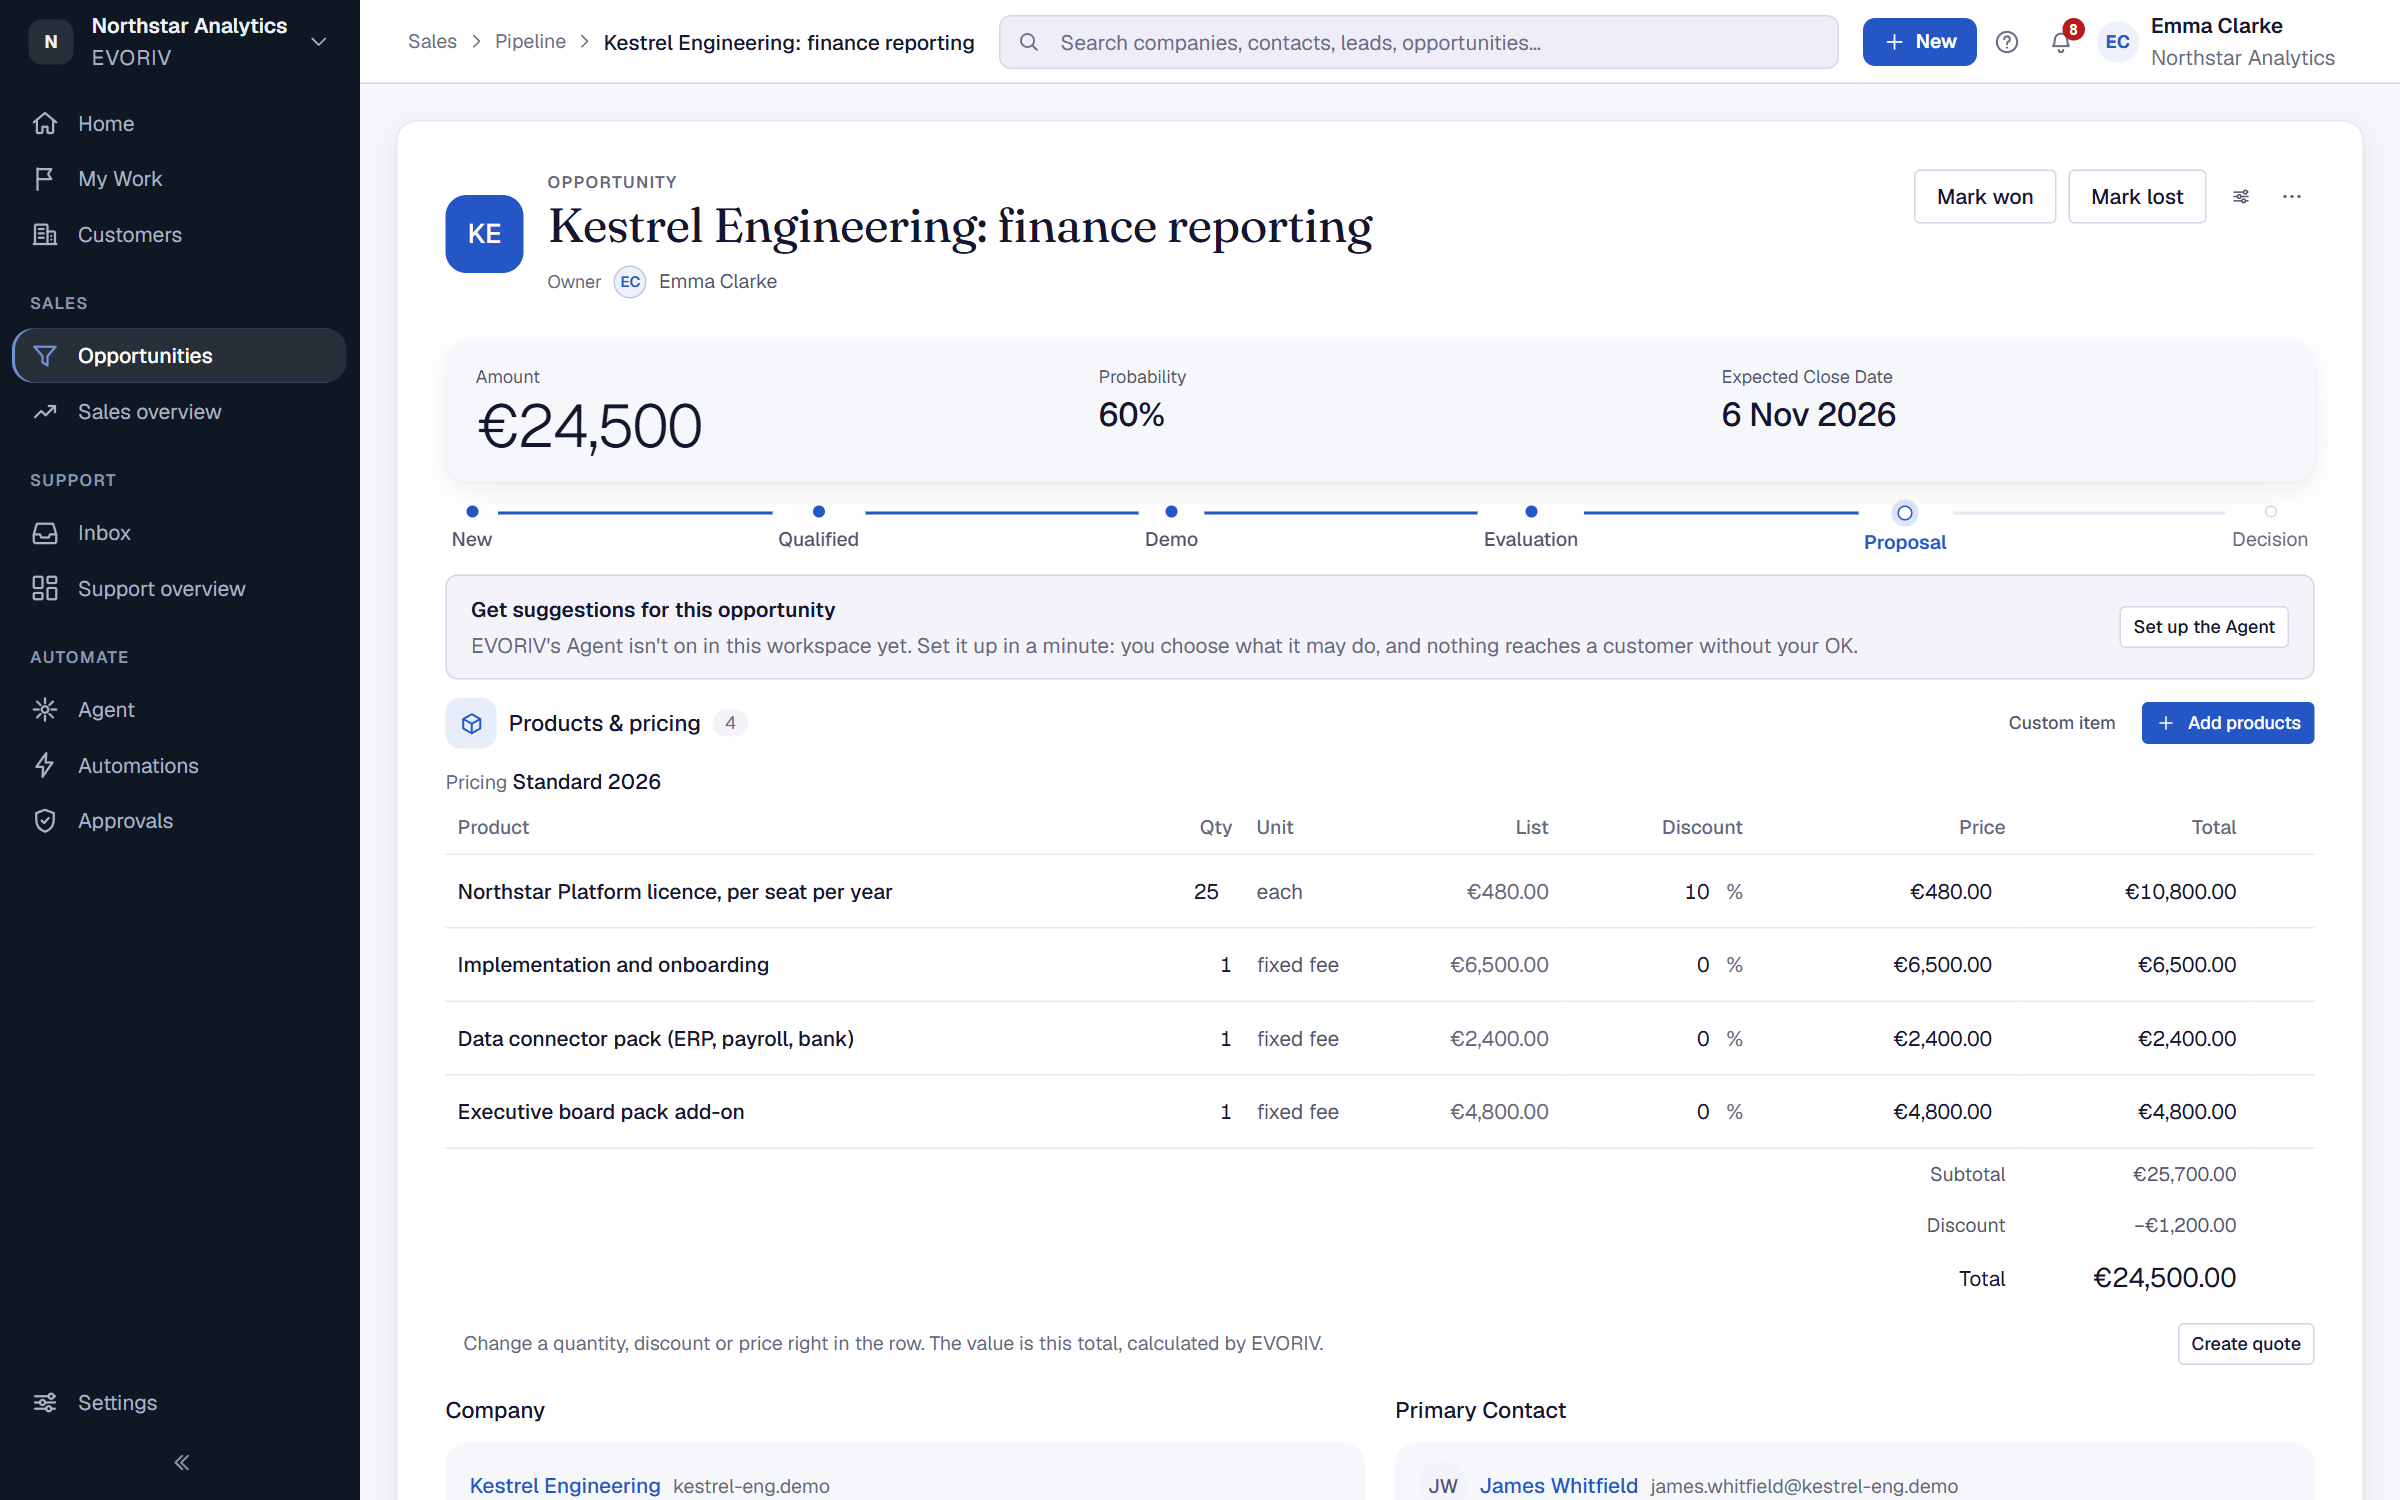Open Support overview dashboard
Screen dimensions: 2400x1500
point(180,589)
